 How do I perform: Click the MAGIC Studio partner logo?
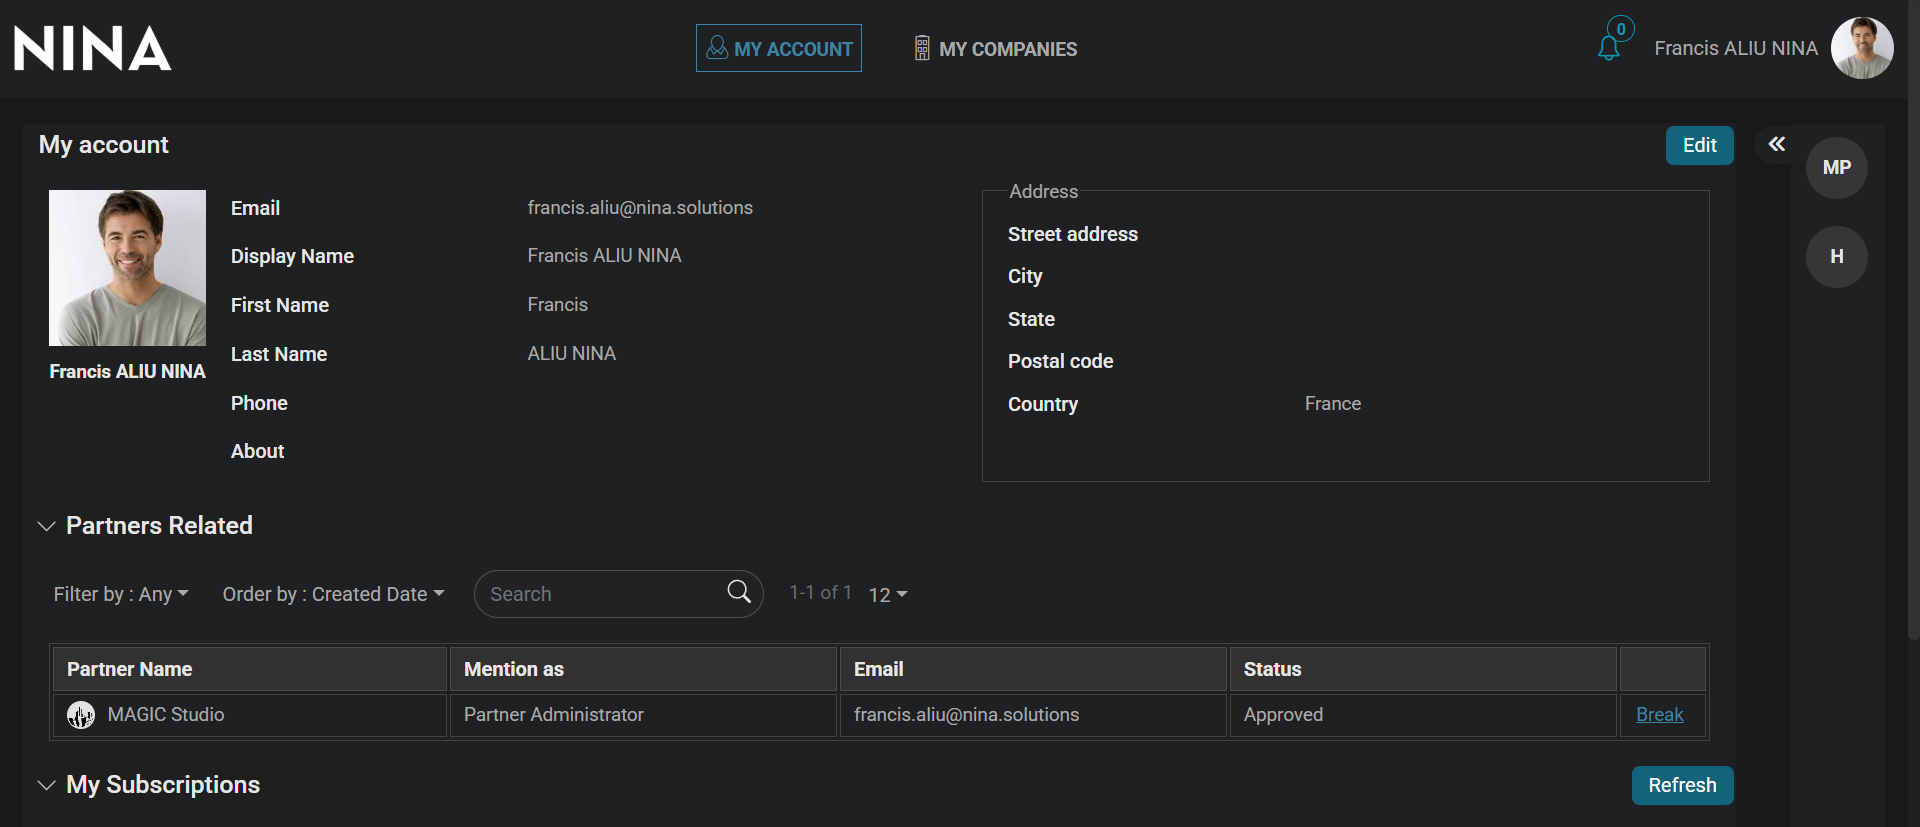pyautogui.click(x=81, y=715)
